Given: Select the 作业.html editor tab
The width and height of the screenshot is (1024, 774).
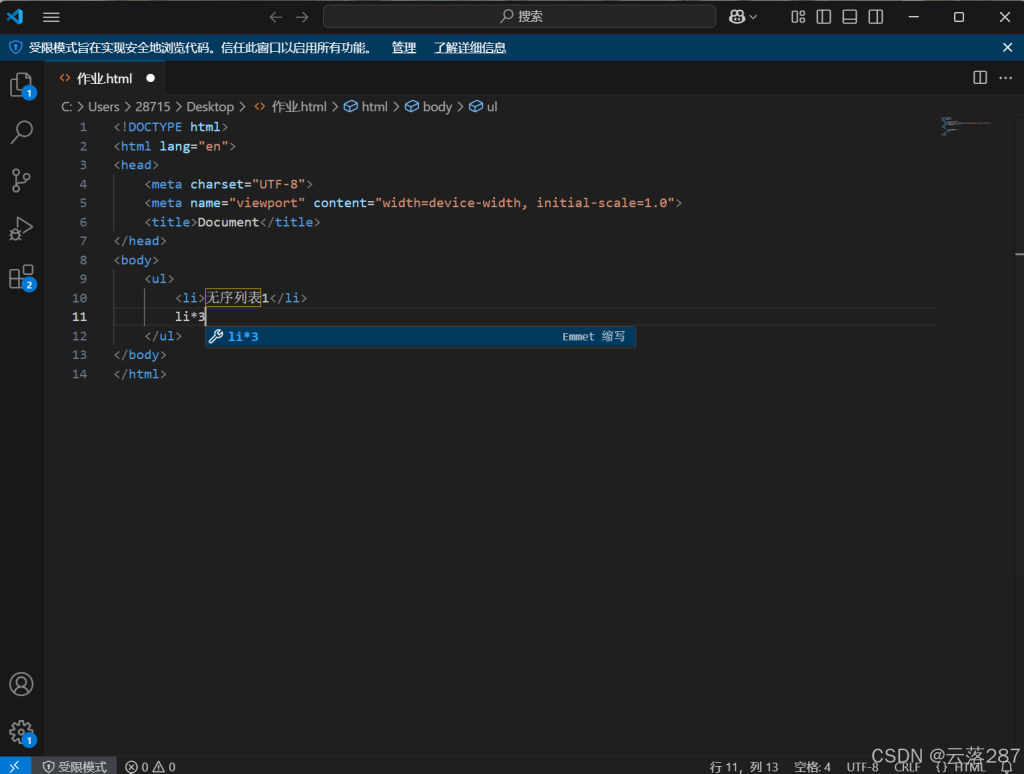Looking at the screenshot, I should click(x=104, y=78).
